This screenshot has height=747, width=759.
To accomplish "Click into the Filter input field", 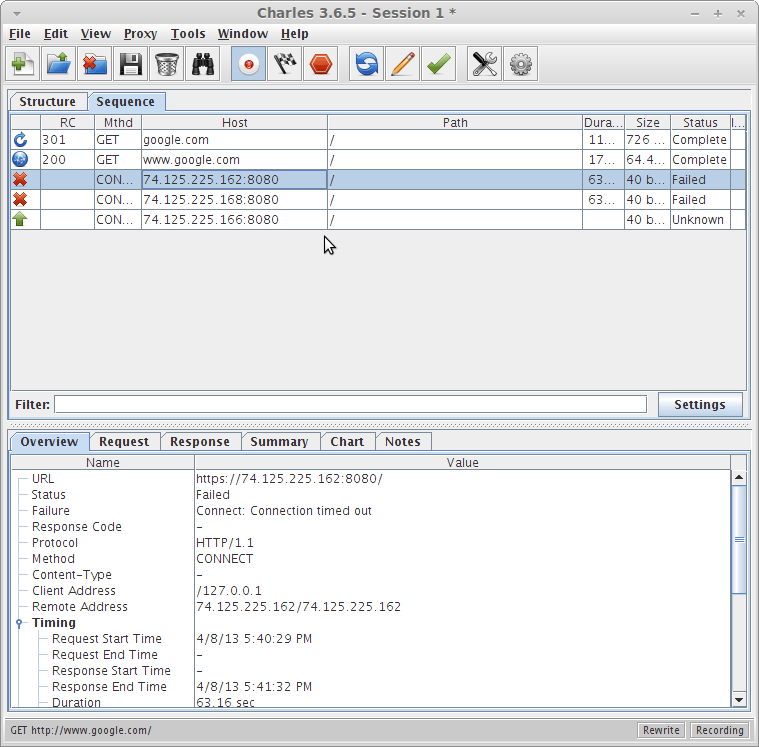I will [350, 404].
